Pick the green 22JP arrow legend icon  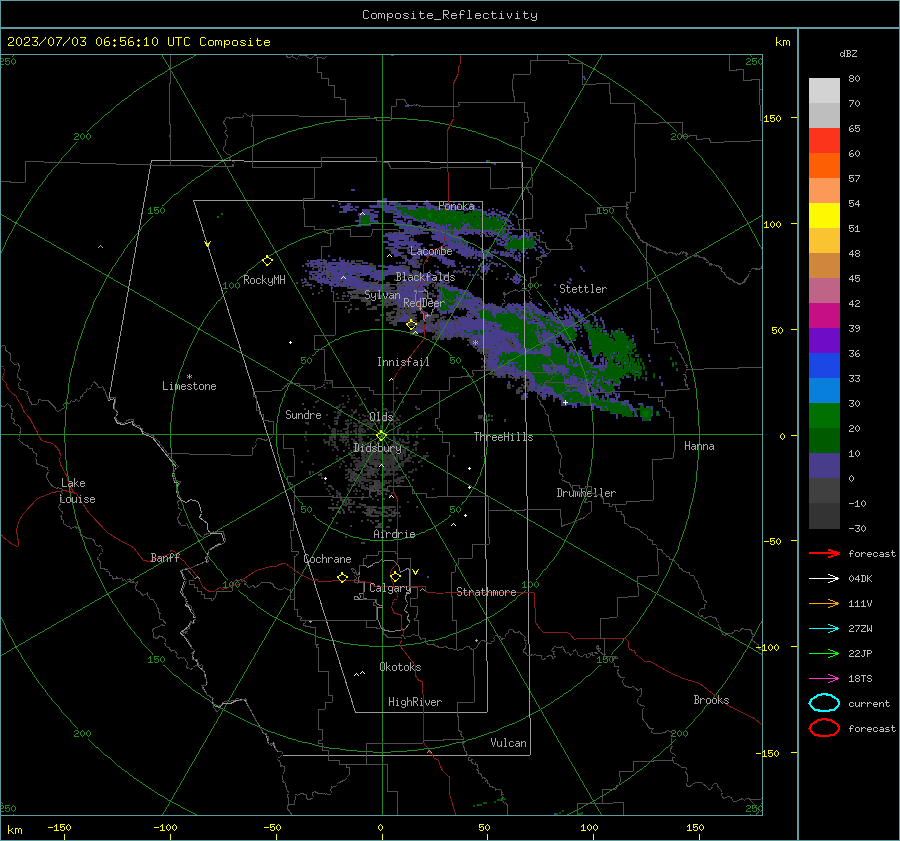824,653
